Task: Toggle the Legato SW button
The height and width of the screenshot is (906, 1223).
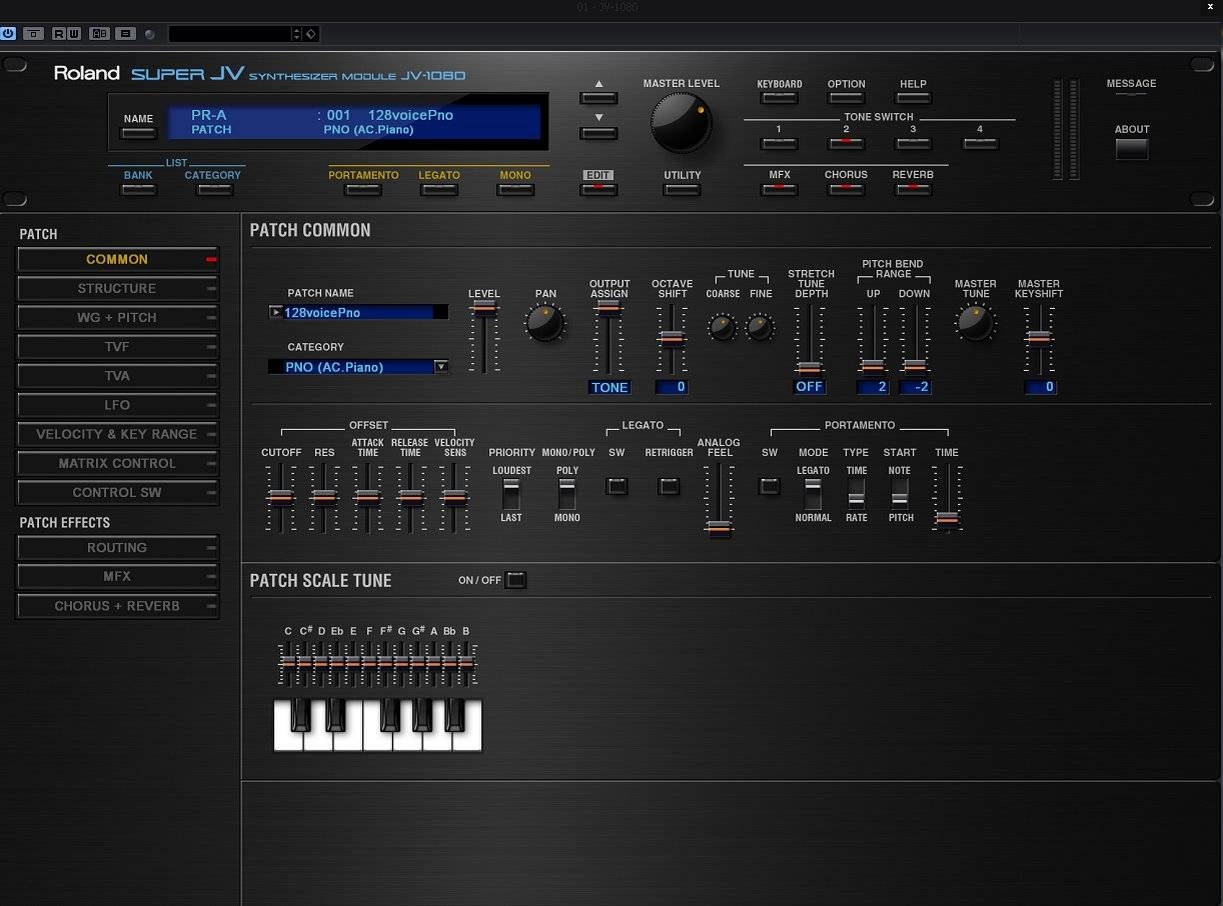Action: 617,486
